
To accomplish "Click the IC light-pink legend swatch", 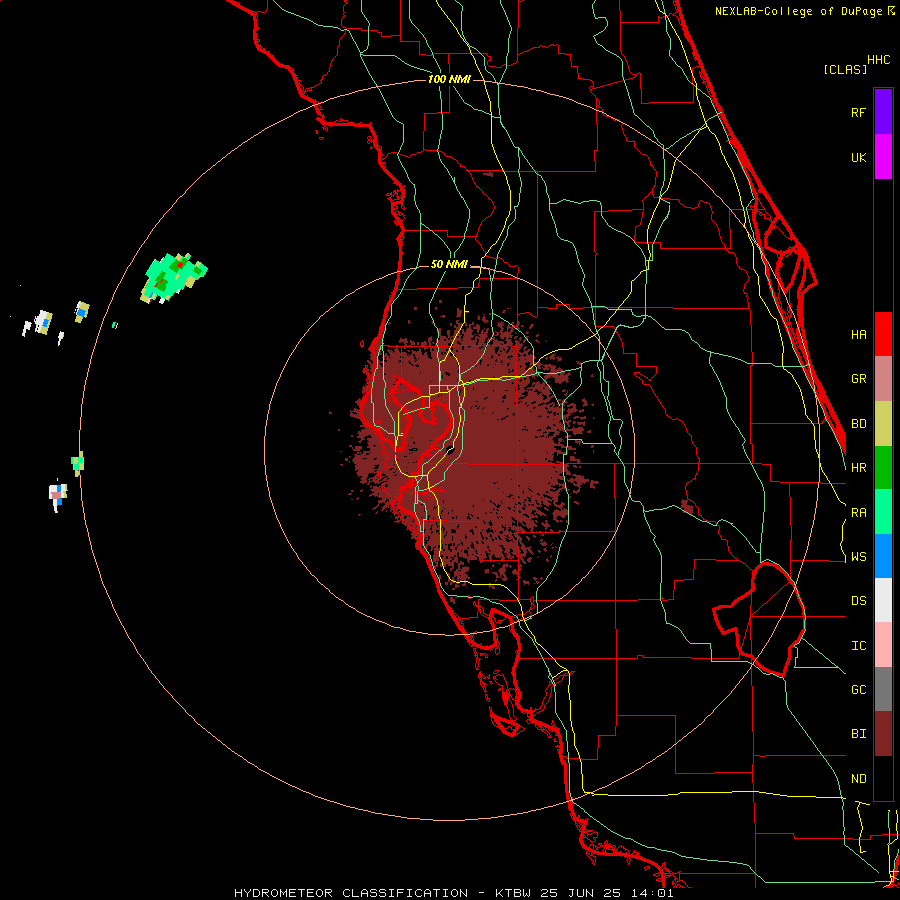I will point(883,645).
